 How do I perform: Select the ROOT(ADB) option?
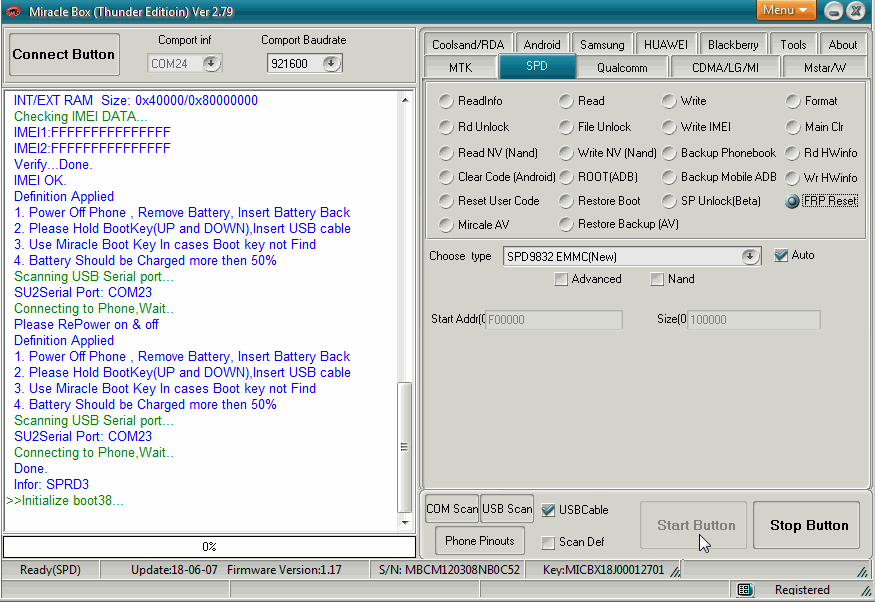[566, 177]
